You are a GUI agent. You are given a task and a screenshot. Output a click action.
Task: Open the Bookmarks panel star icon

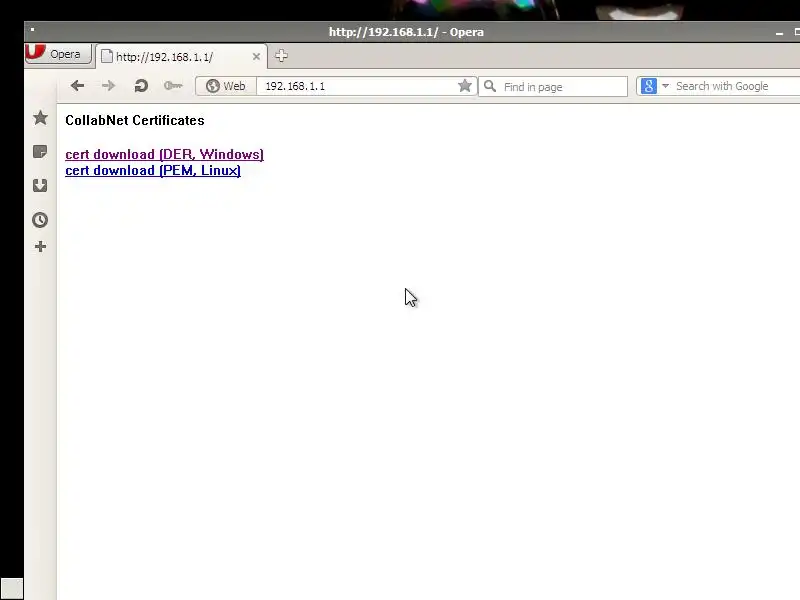coord(40,118)
